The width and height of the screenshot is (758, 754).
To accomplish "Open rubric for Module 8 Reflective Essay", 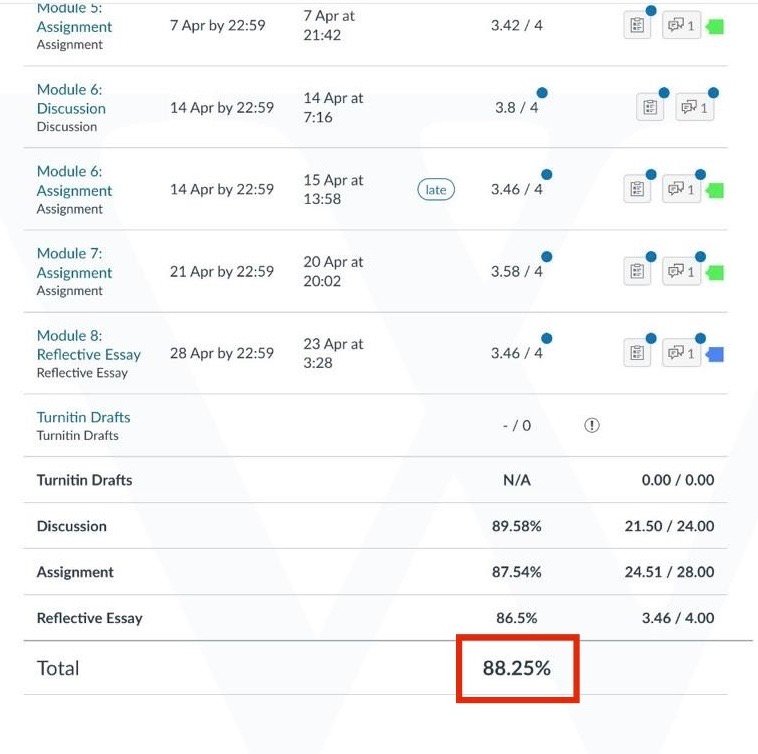I will pyautogui.click(x=637, y=353).
